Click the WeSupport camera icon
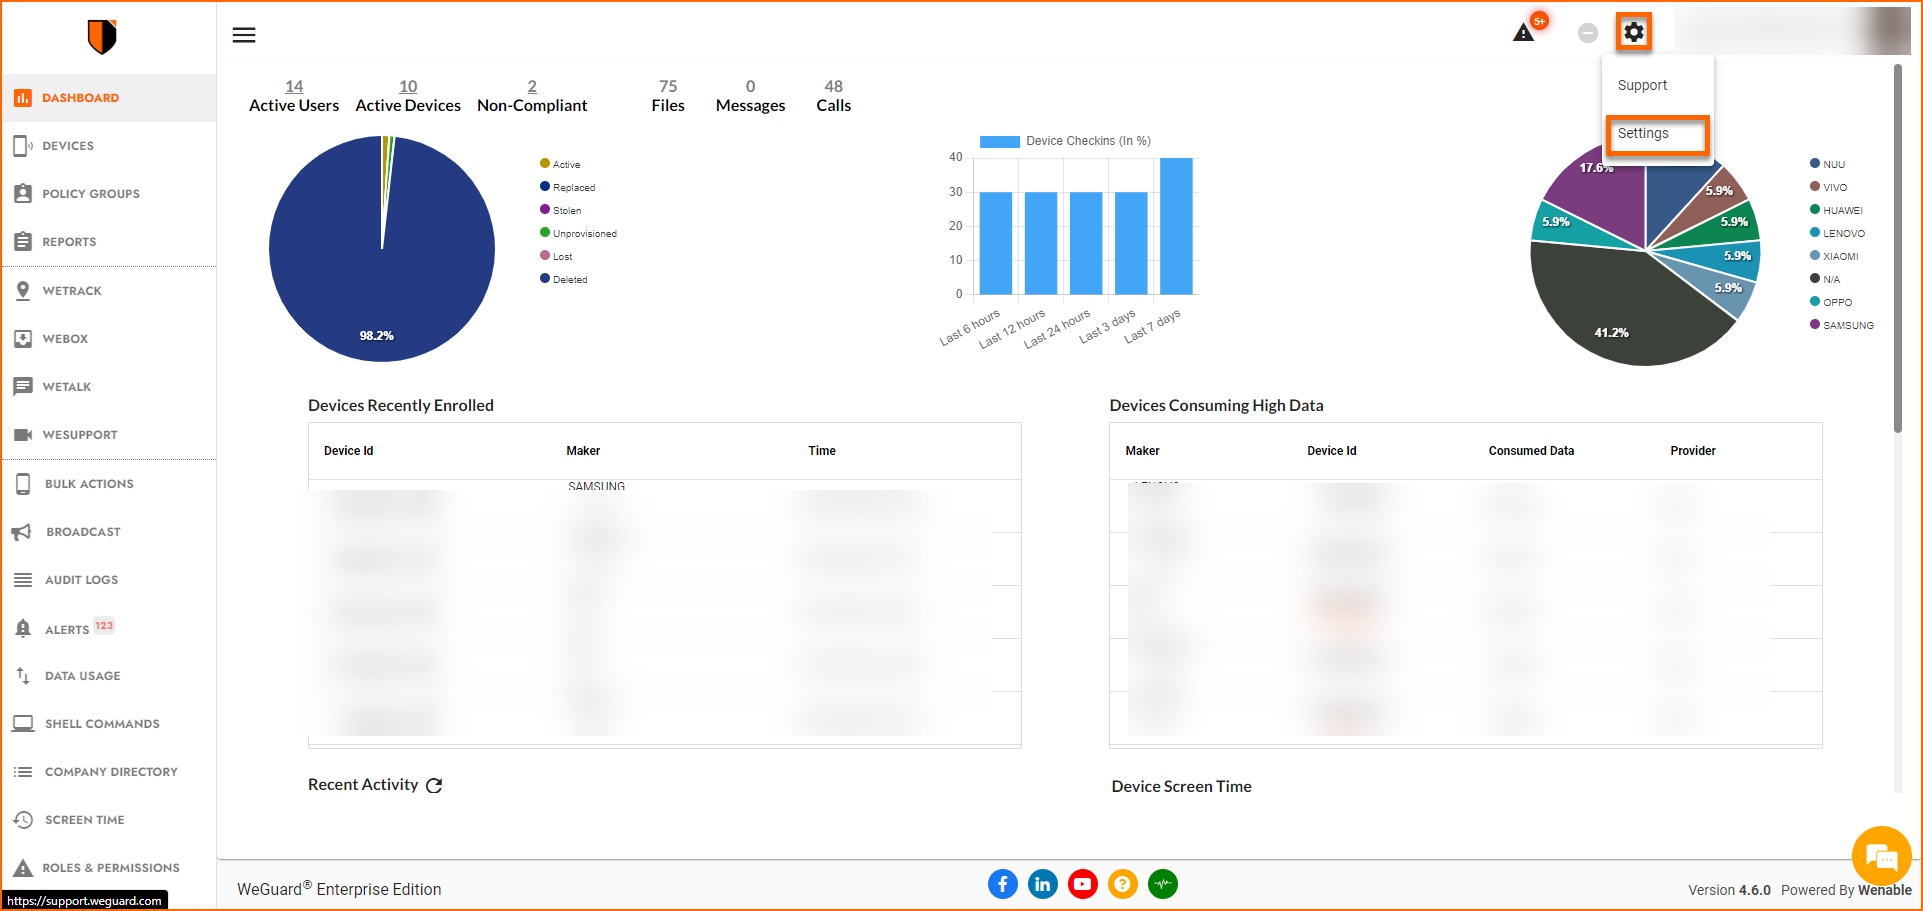The height and width of the screenshot is (911, 1923). (23, 435)
